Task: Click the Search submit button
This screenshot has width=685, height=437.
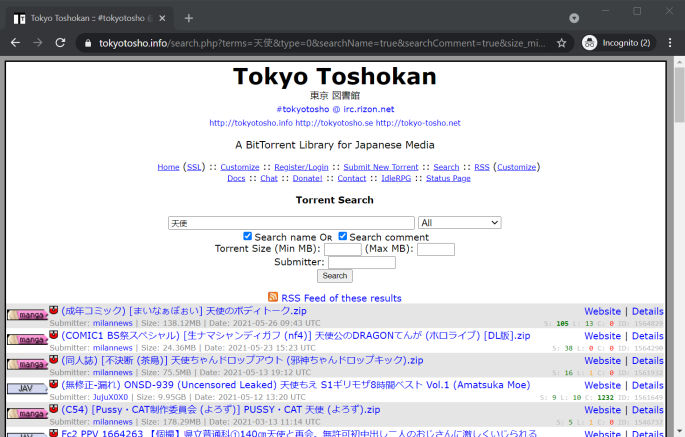Action: [335, 276]
